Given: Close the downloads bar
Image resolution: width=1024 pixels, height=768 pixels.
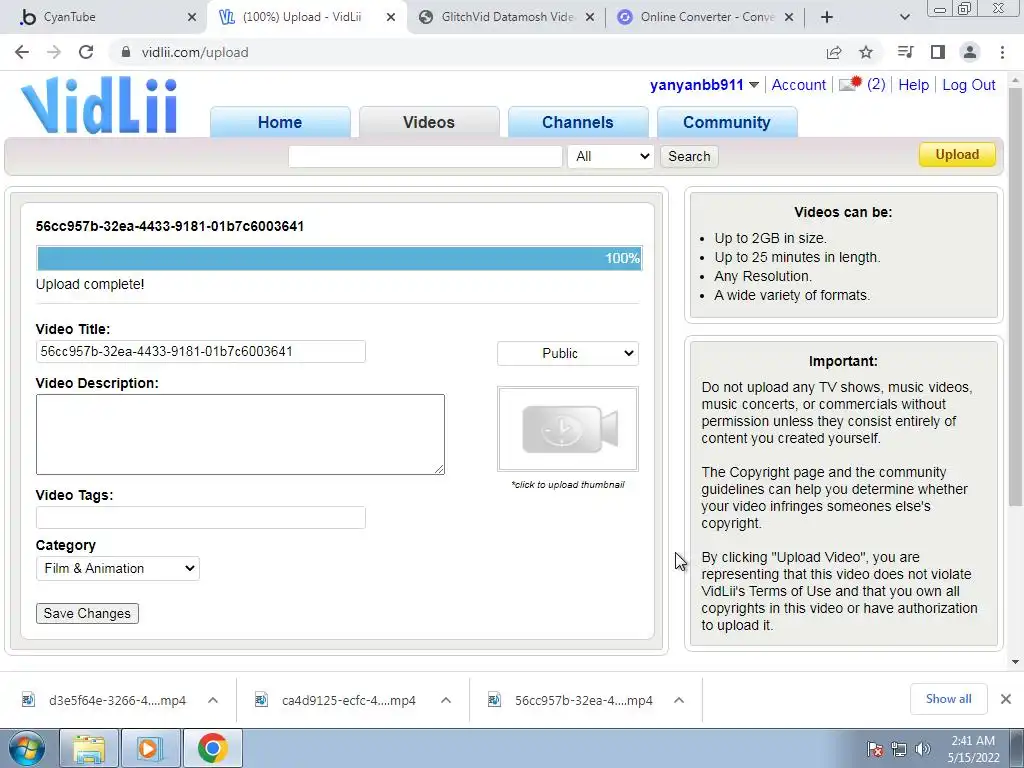Looking at the screenshot, I should pyautogui.click(x=1006, y=699).
